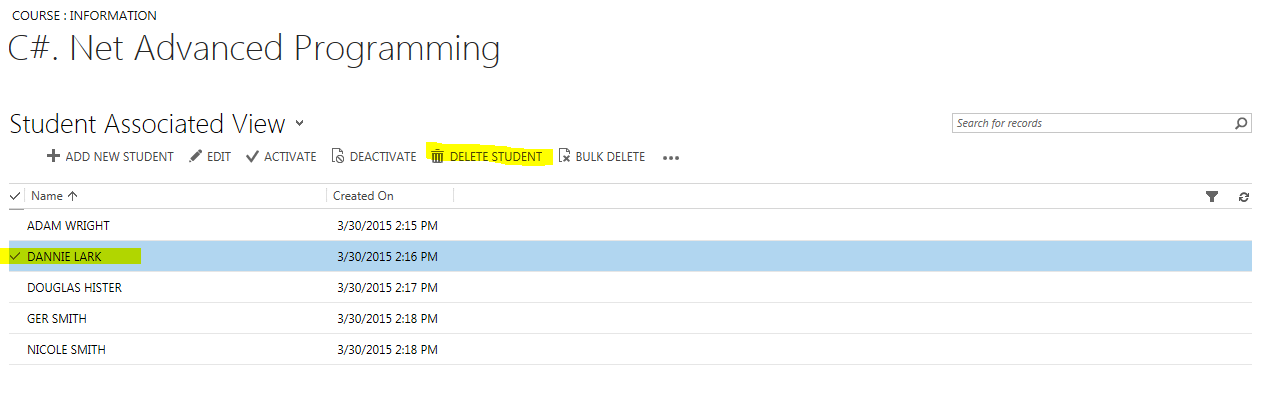Open the ADAM WRIGHT record
1261x417 pixels.
(68, 226)
